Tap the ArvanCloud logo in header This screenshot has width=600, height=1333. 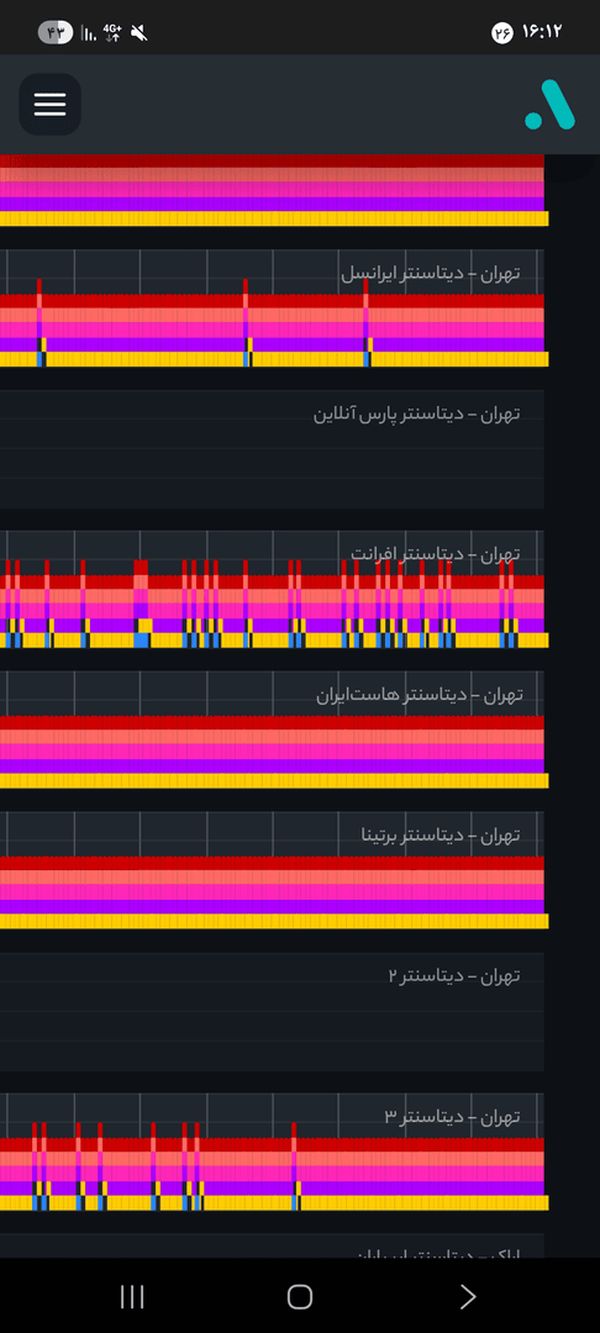550,105
